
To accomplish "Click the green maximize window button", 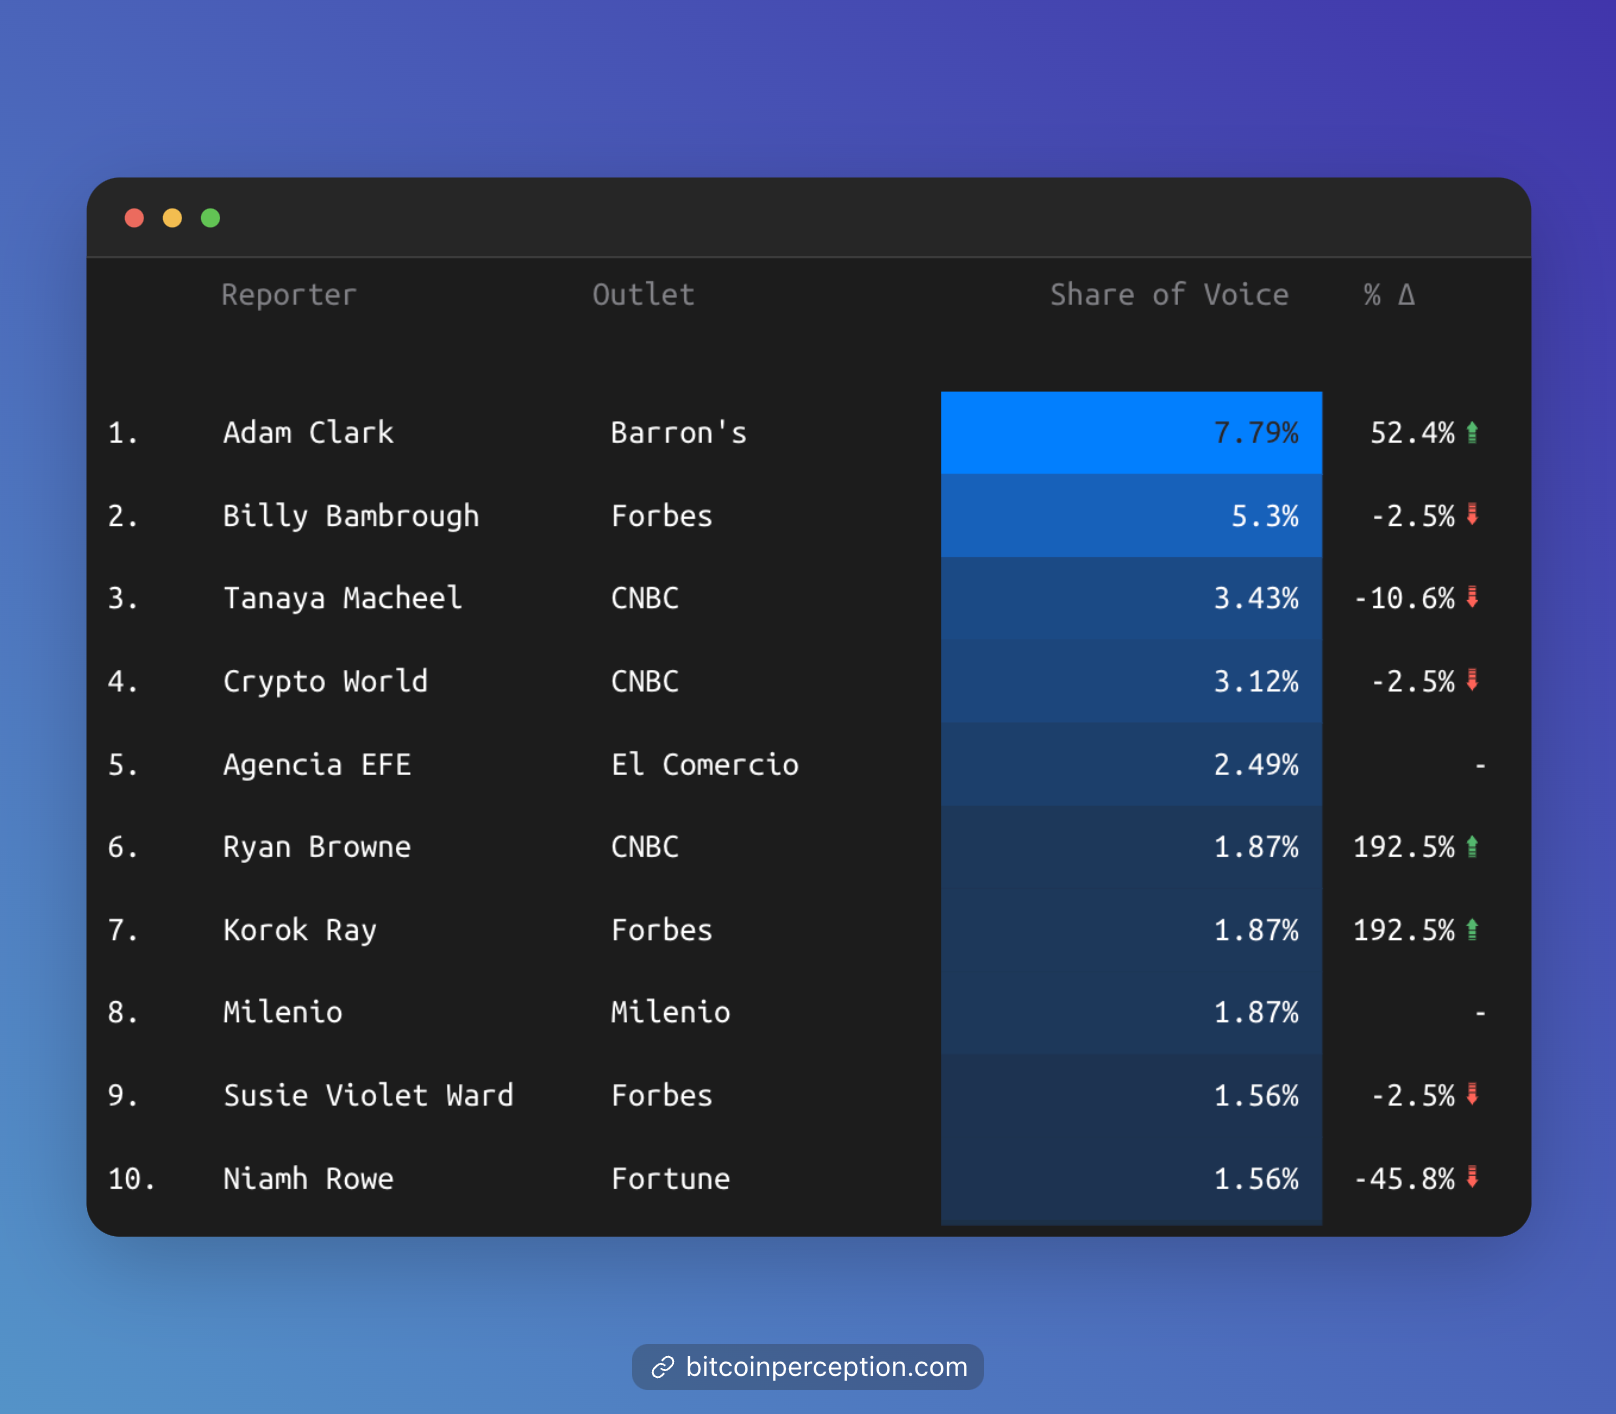I will pos(210,218).
